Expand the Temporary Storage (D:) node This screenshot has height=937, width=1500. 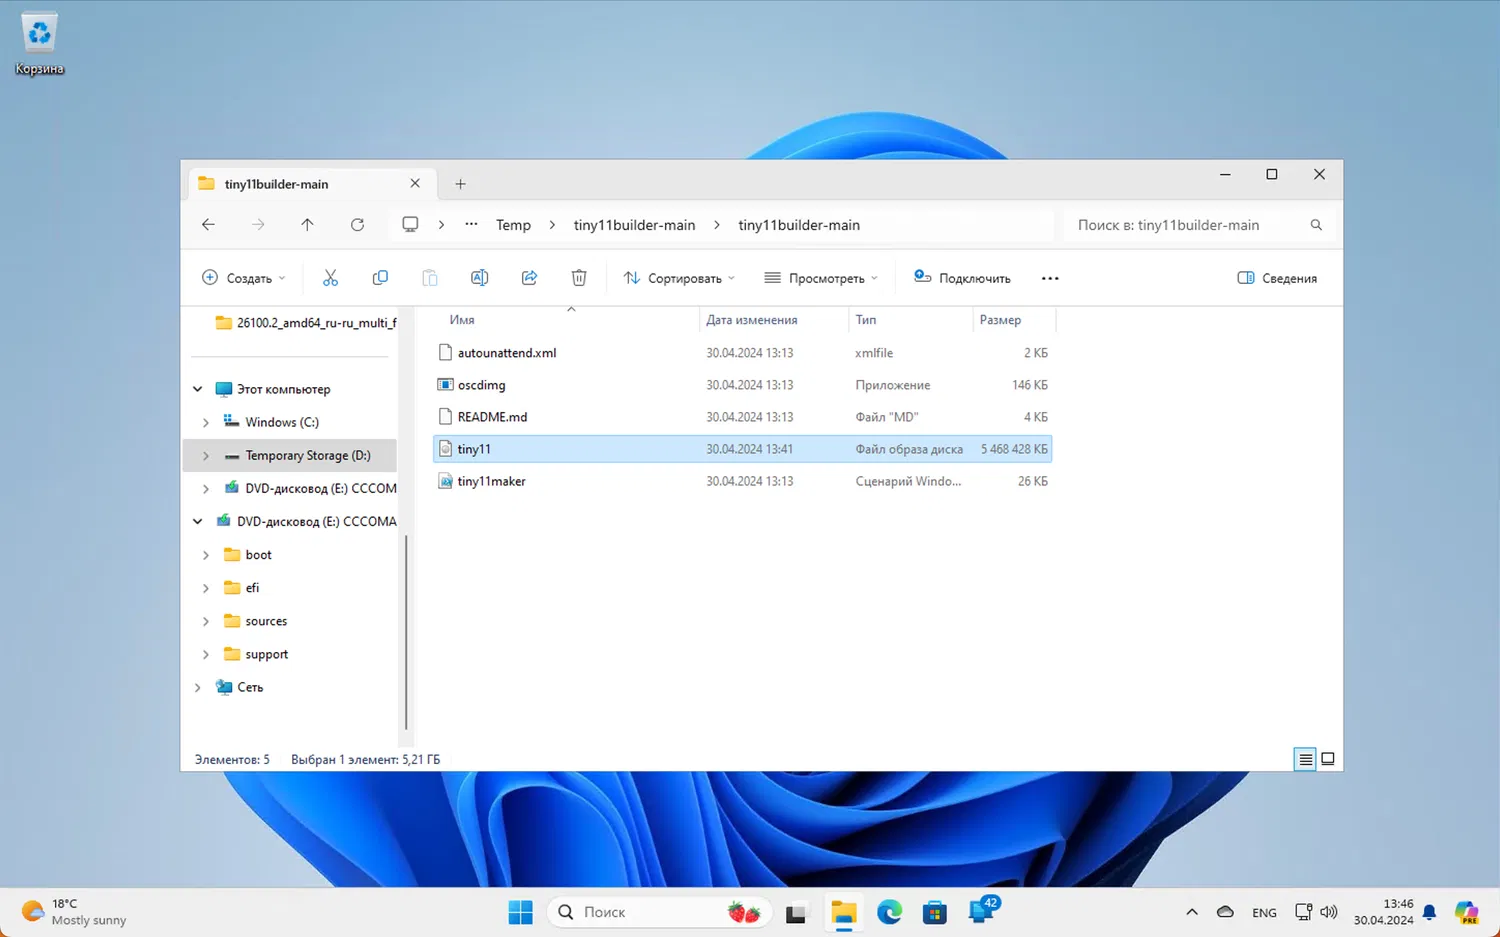(x=206, y=455)
